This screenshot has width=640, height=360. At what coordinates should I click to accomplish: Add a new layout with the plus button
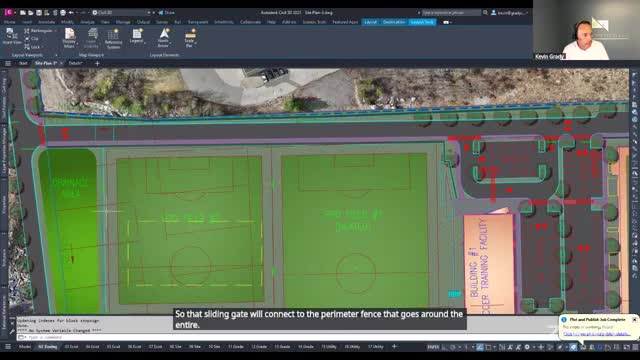pos(394,347)
